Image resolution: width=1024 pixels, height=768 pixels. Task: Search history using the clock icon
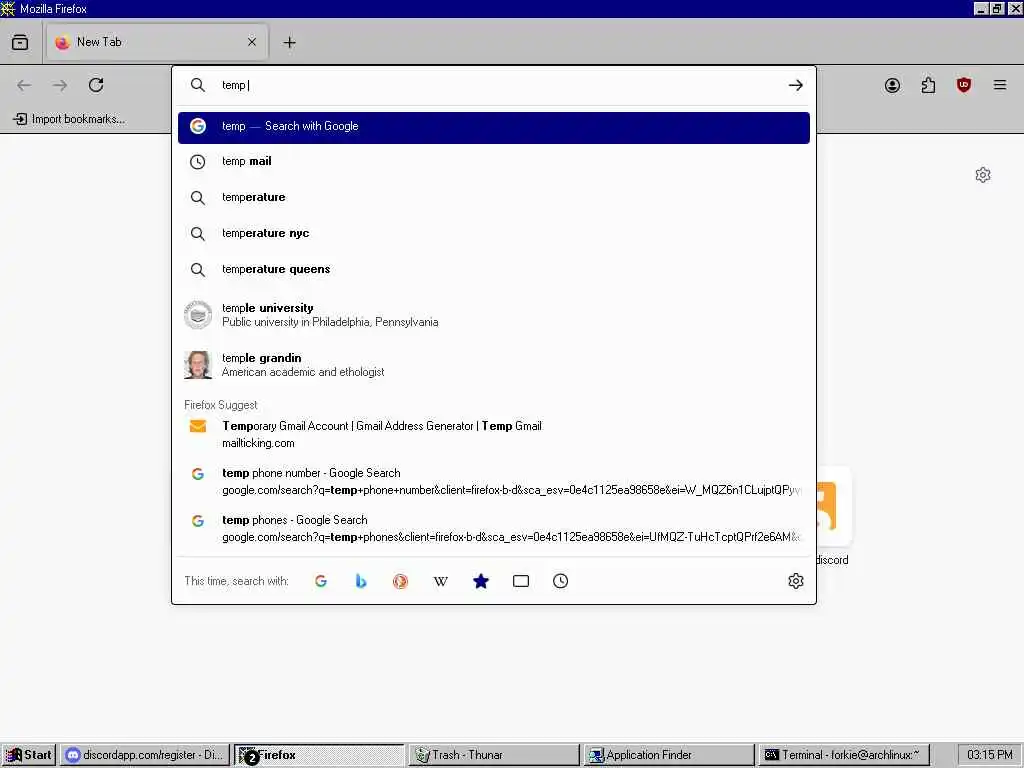pyautogui.click(x=560, y=581)
